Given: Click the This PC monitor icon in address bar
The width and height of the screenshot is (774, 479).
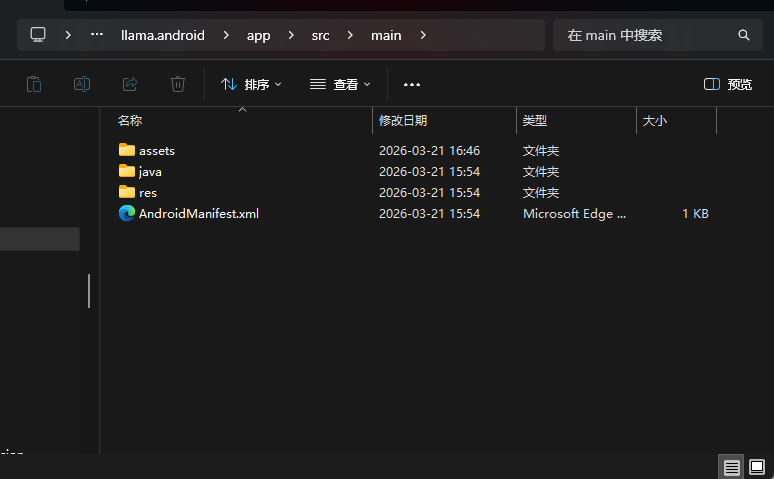Looking at the screenshot, I should pyautogui.click(x=38, y=35).
